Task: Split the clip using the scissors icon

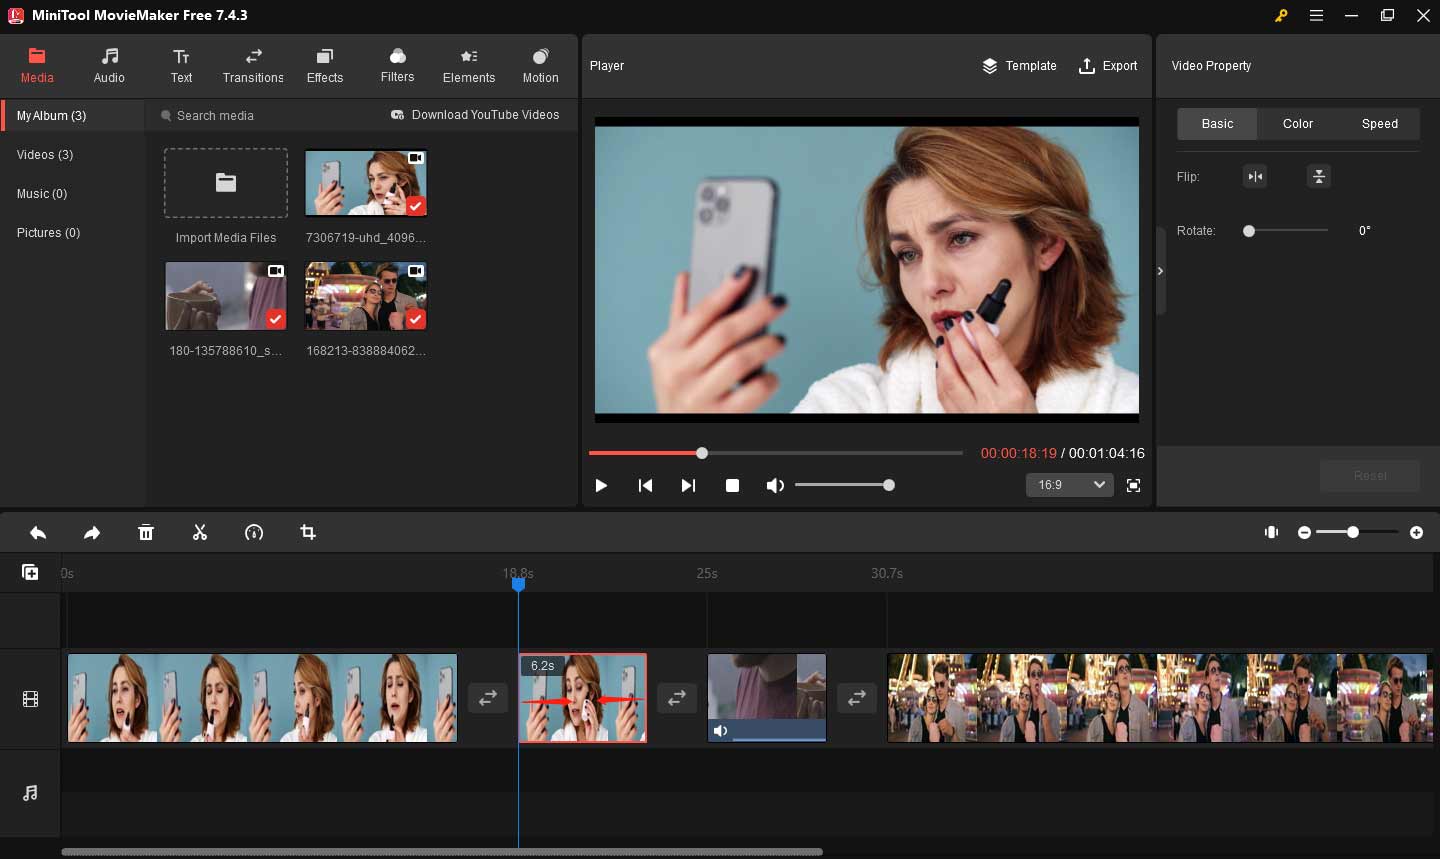Action: point(200,532)
